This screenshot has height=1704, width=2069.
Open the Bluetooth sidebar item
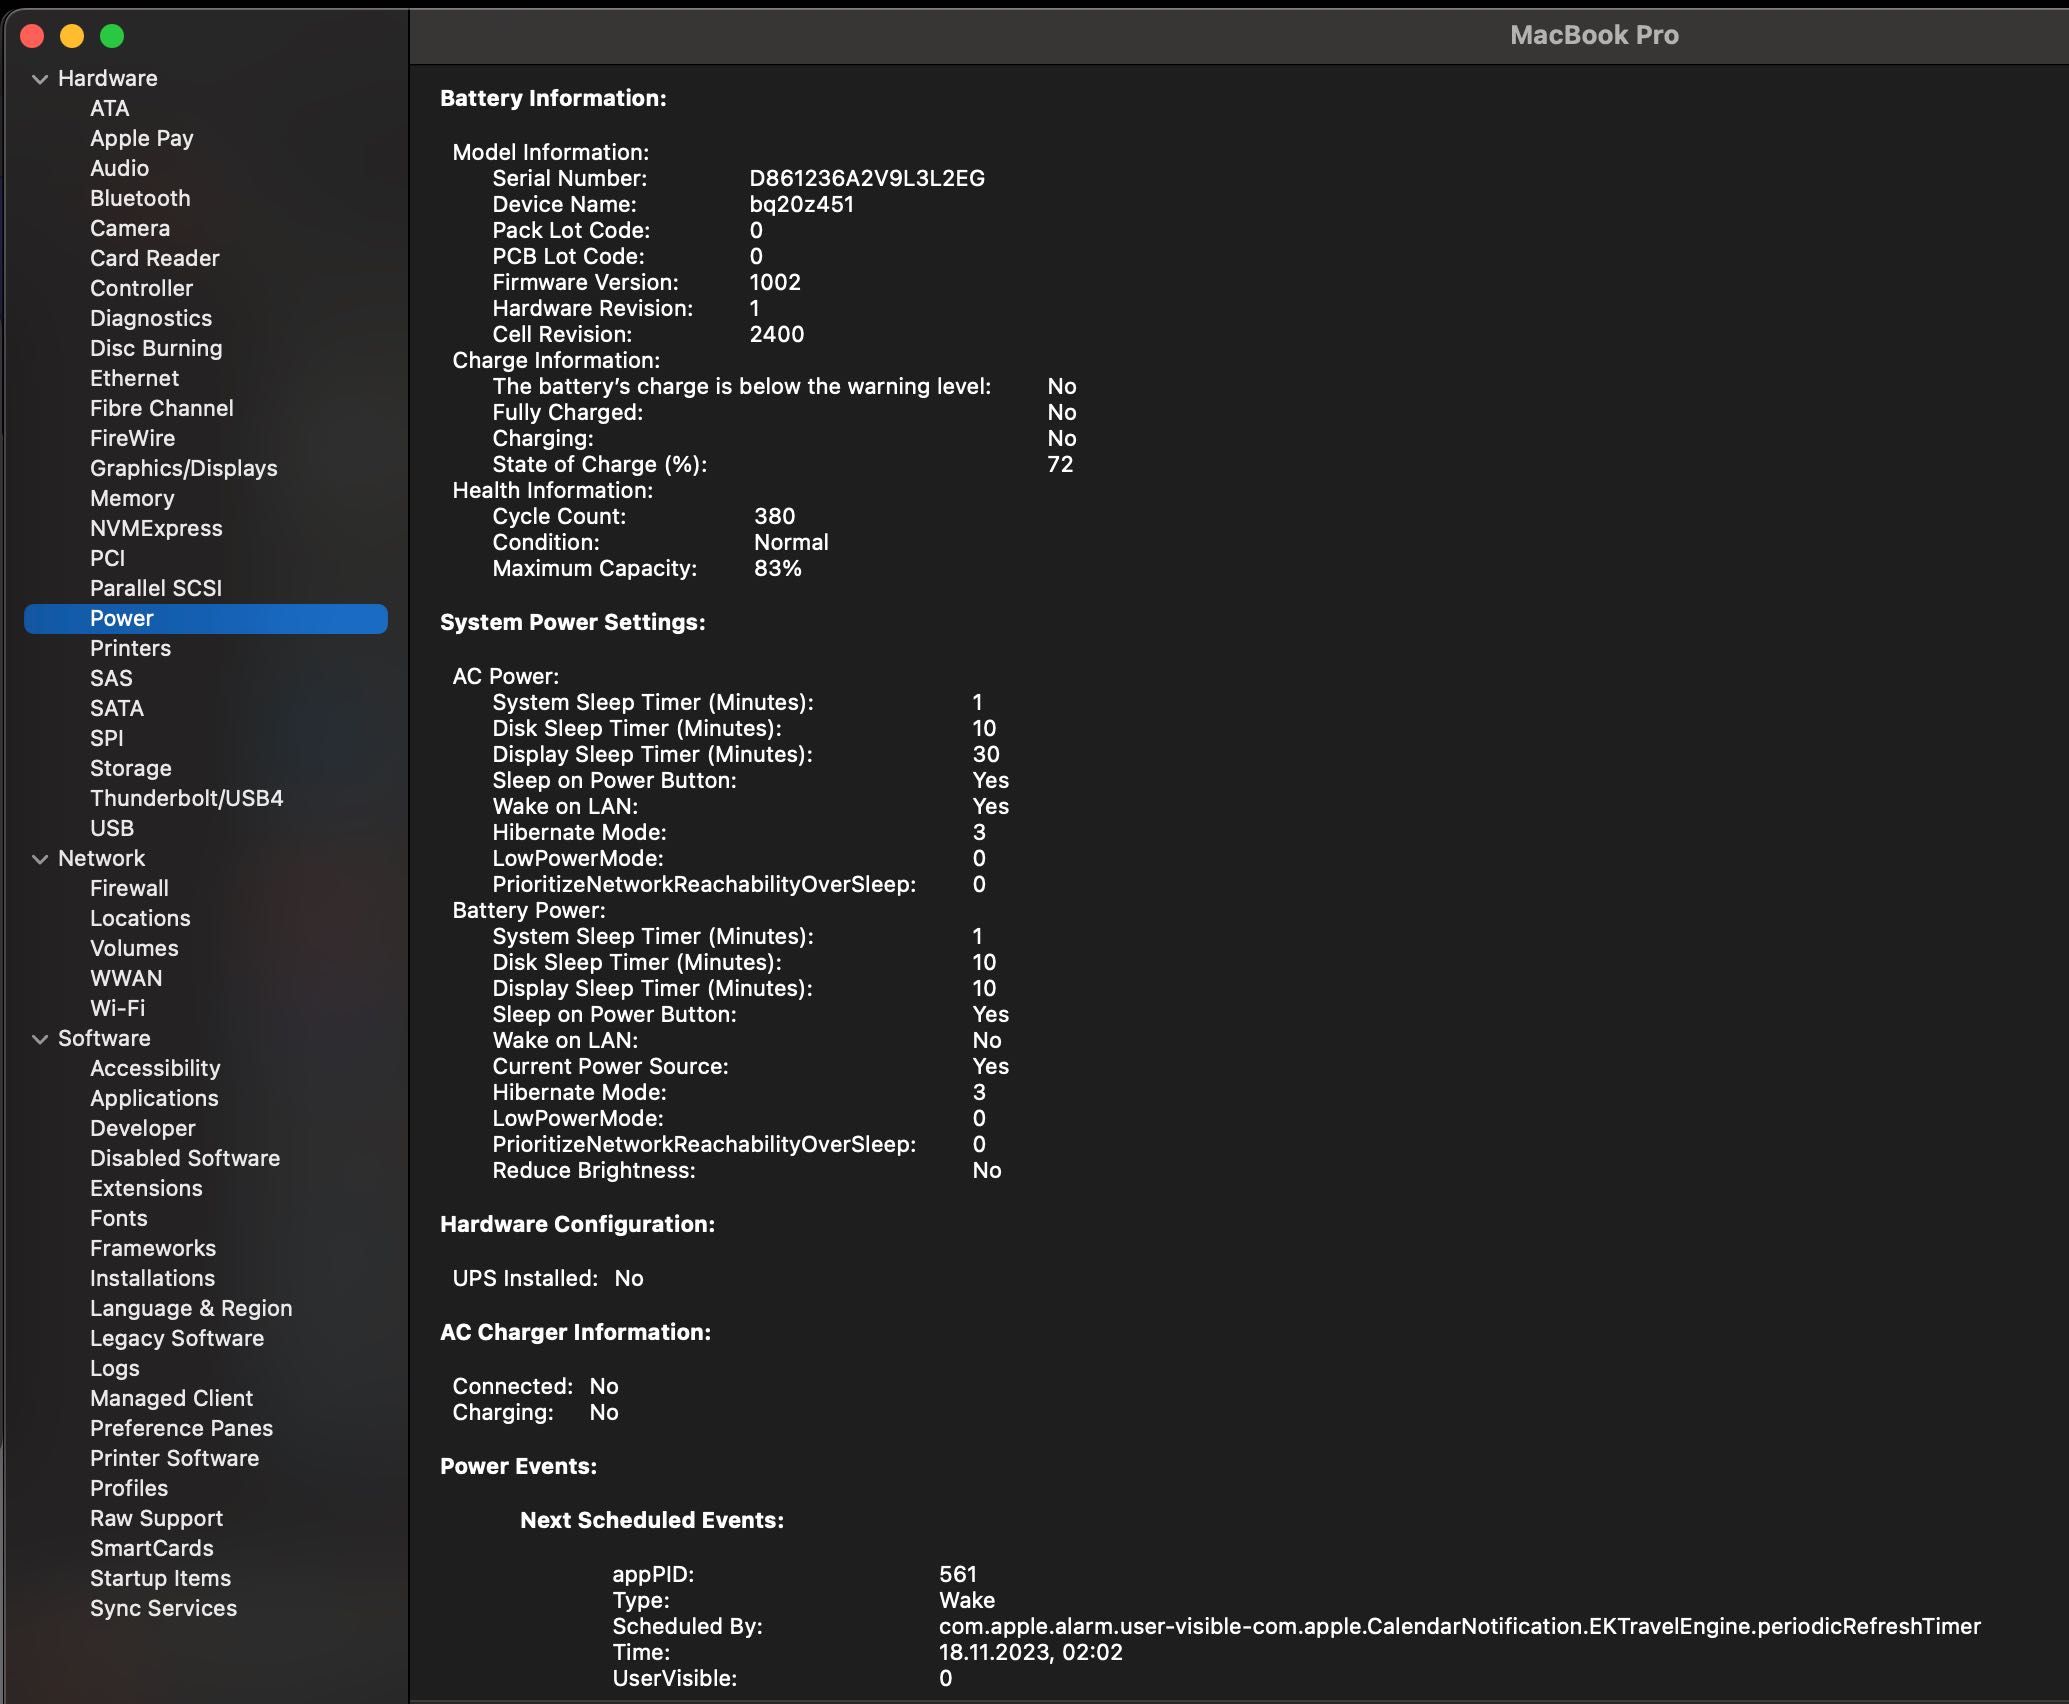tap(140, 198)
